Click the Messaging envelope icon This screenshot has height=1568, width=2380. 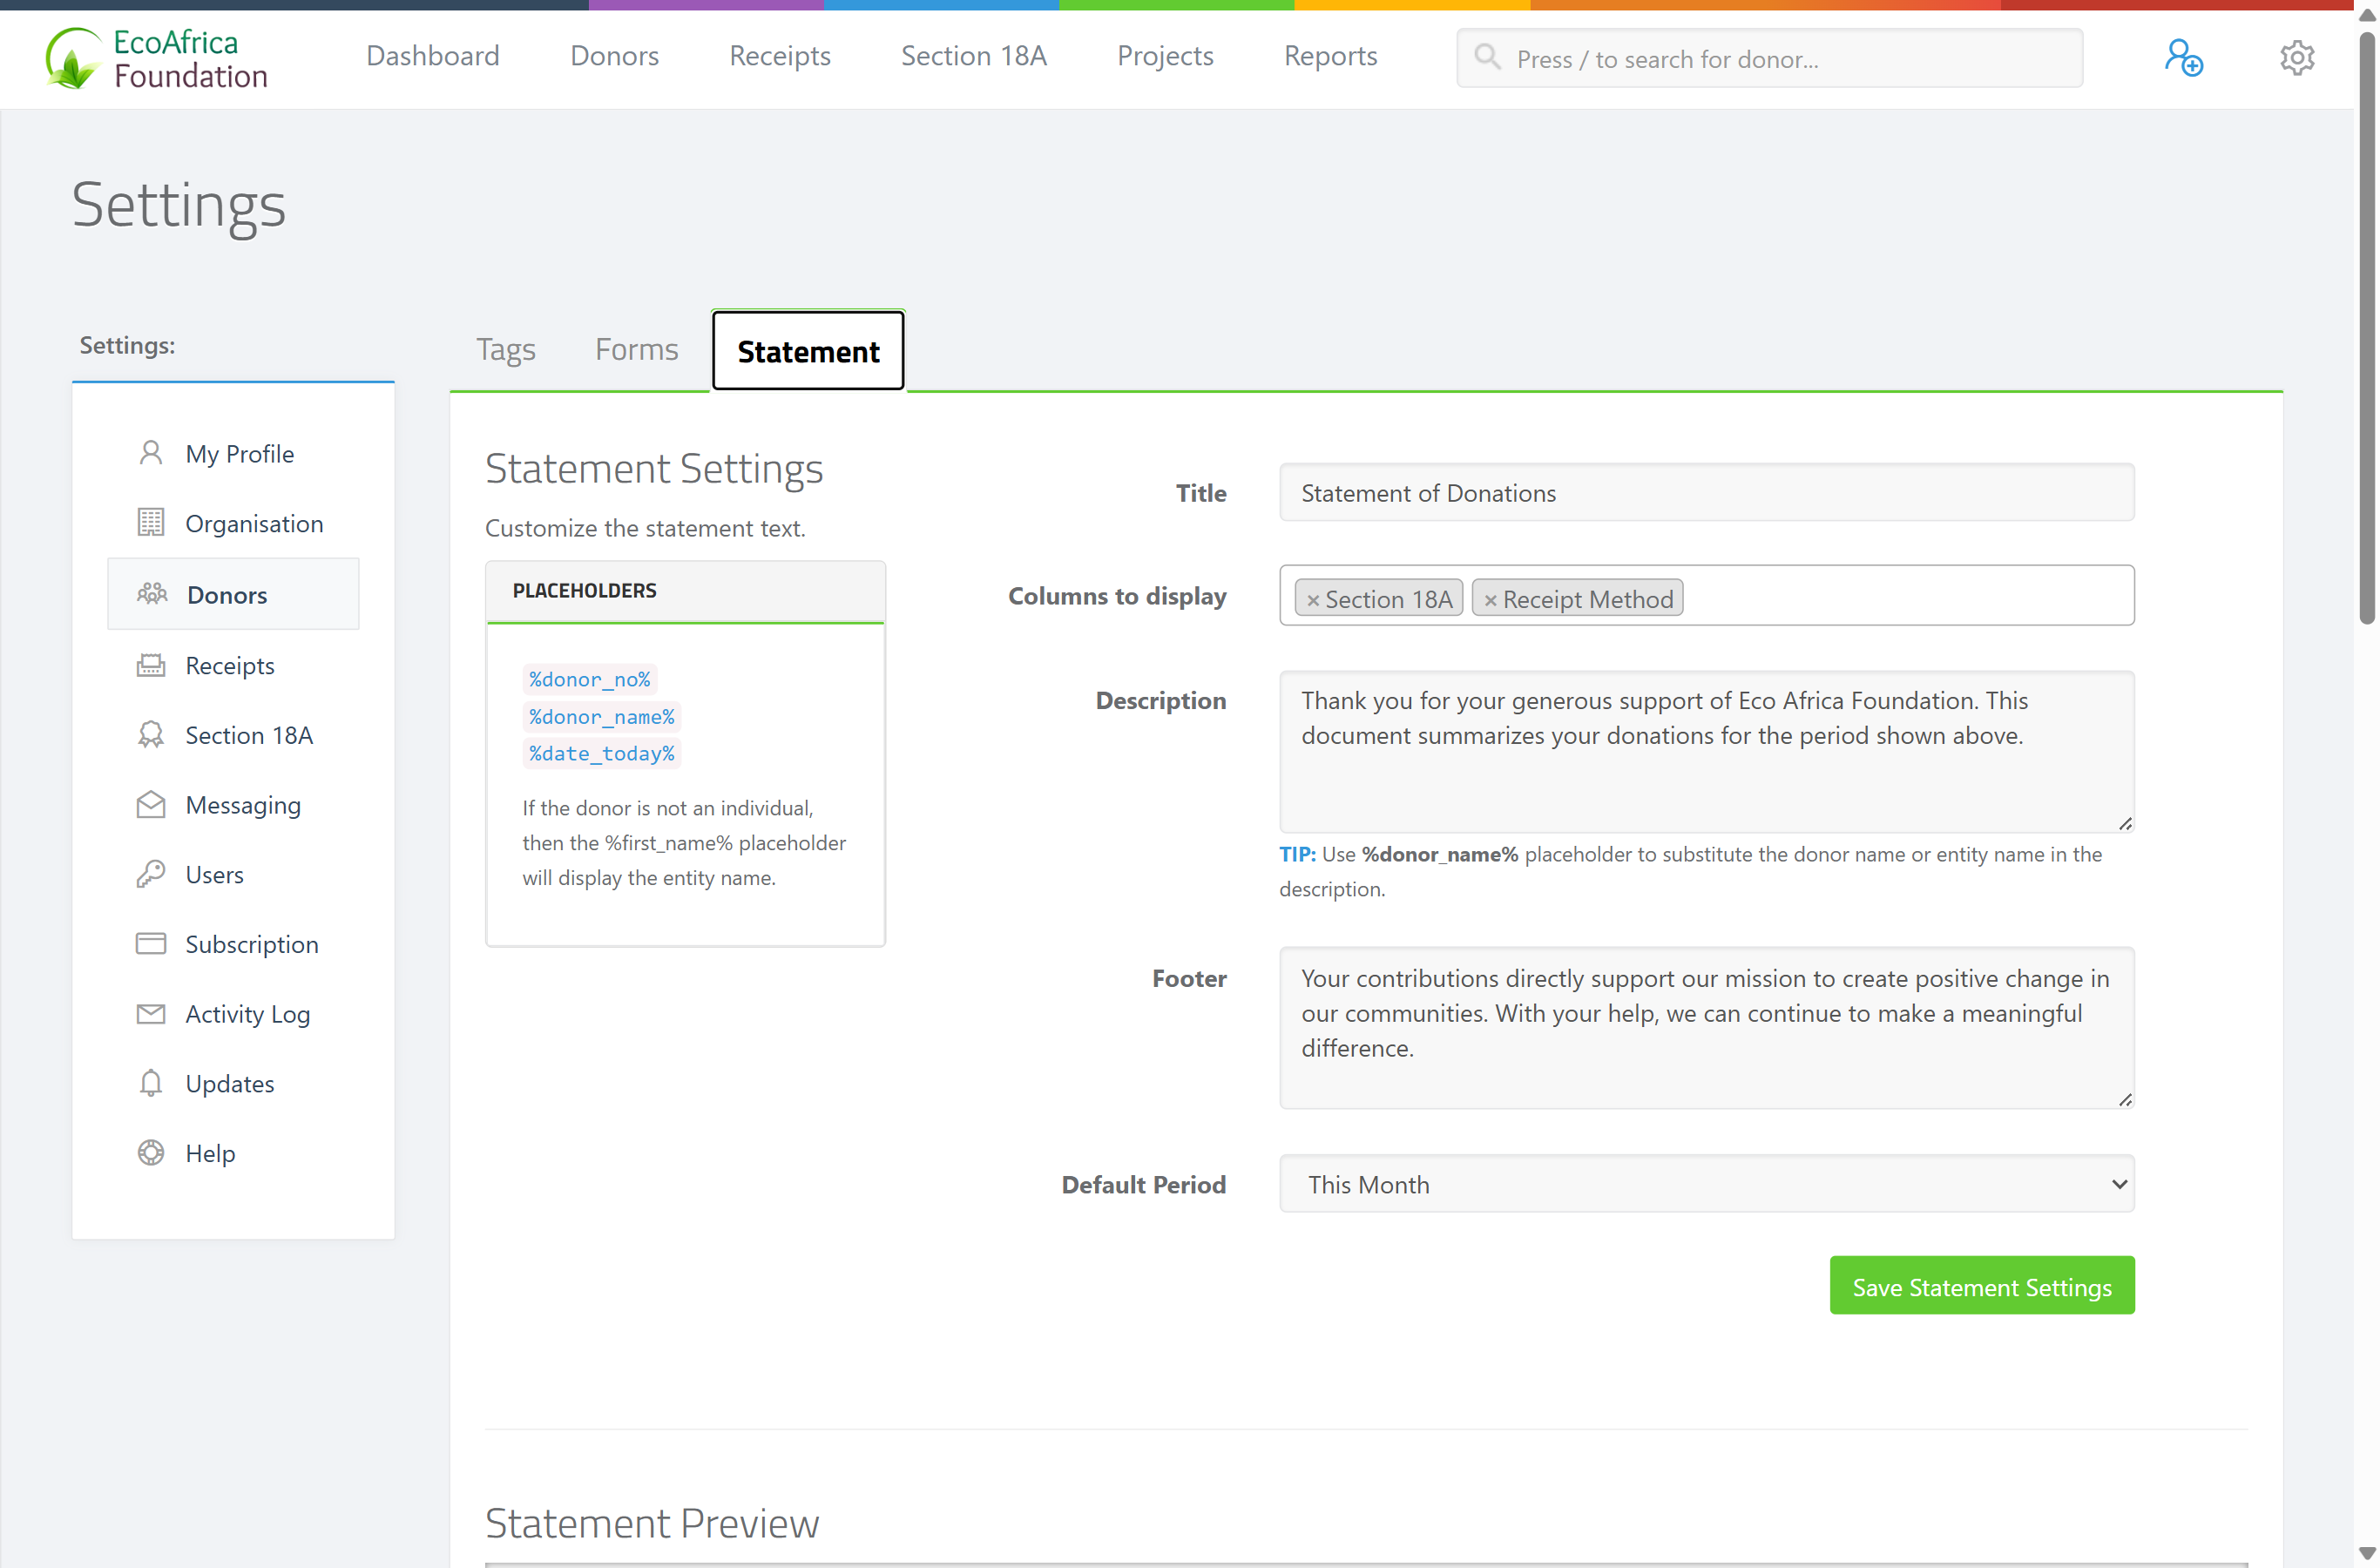point(151,804)
